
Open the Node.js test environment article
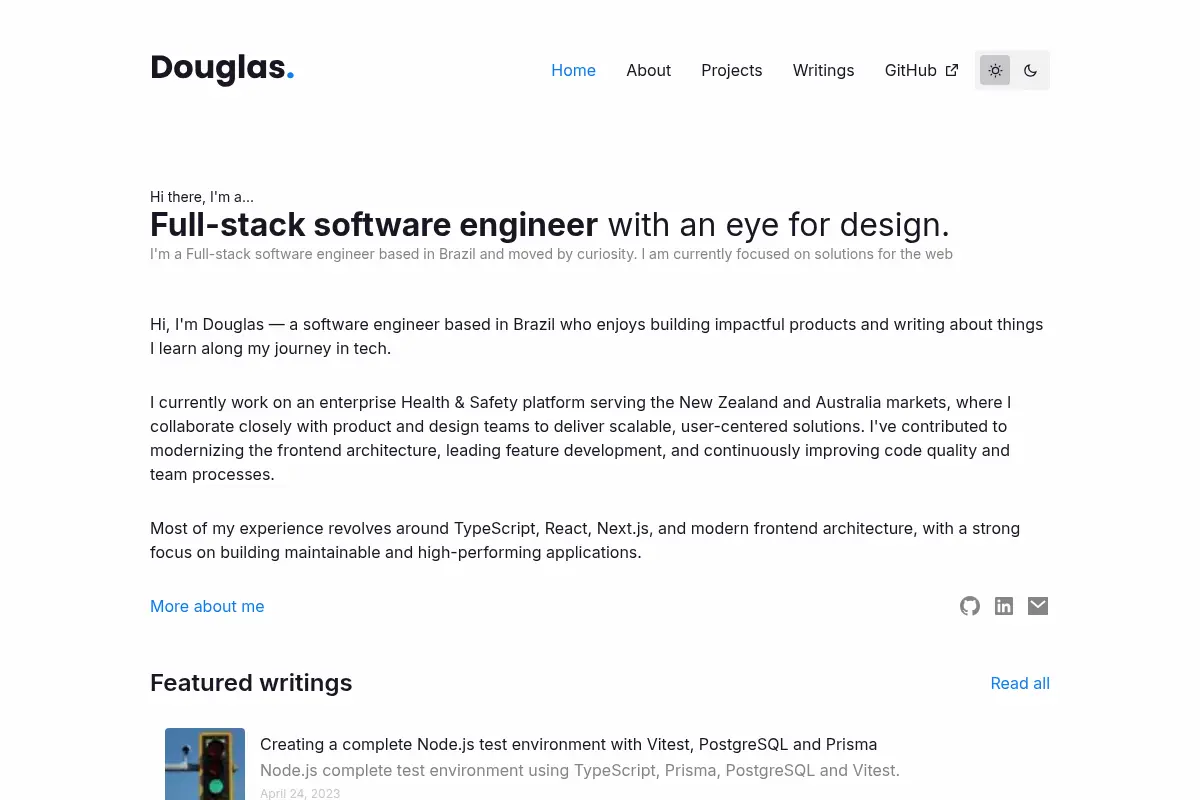[x=568, y=744]
